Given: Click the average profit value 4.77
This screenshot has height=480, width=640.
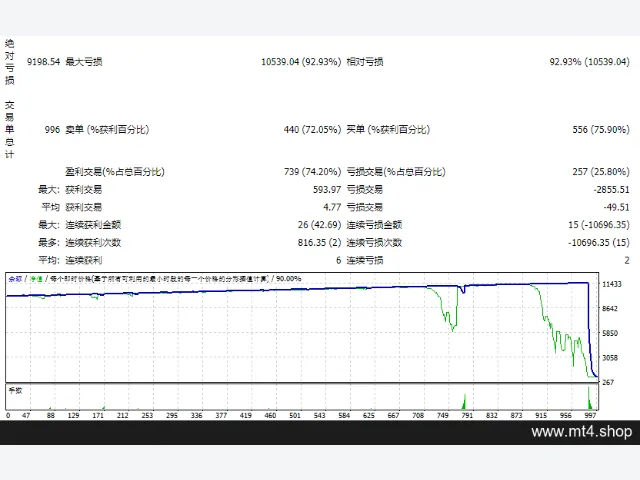Looking at the screenshot, I should coord(332,207).
